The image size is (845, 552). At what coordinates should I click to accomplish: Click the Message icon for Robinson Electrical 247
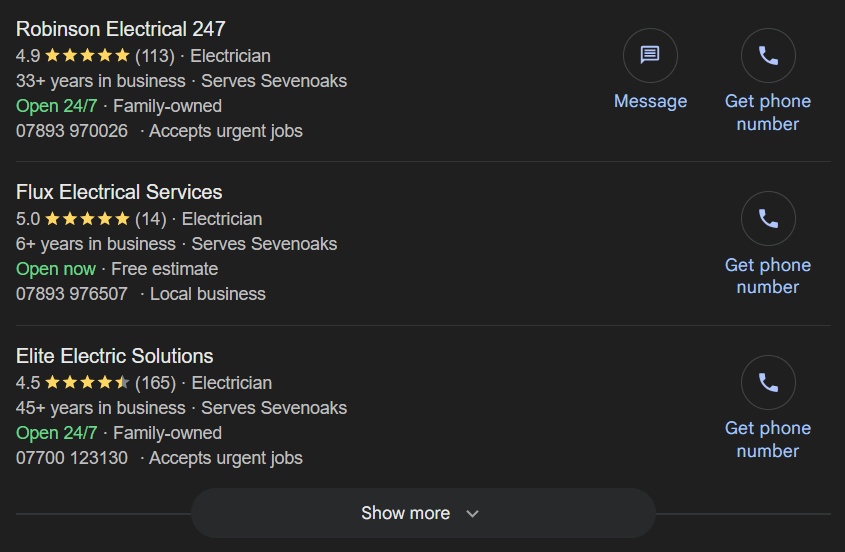click(650, 55)
